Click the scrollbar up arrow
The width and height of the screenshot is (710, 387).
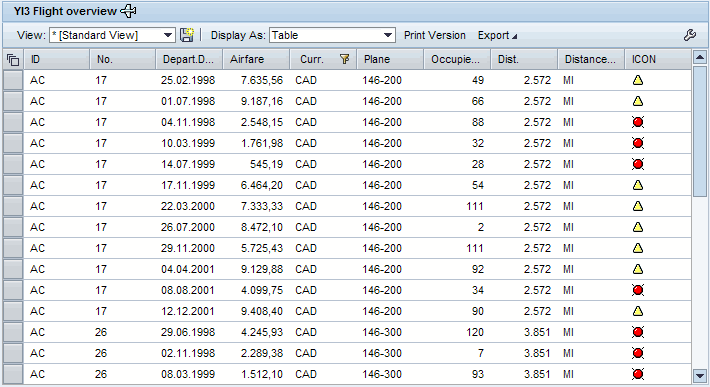700,57
